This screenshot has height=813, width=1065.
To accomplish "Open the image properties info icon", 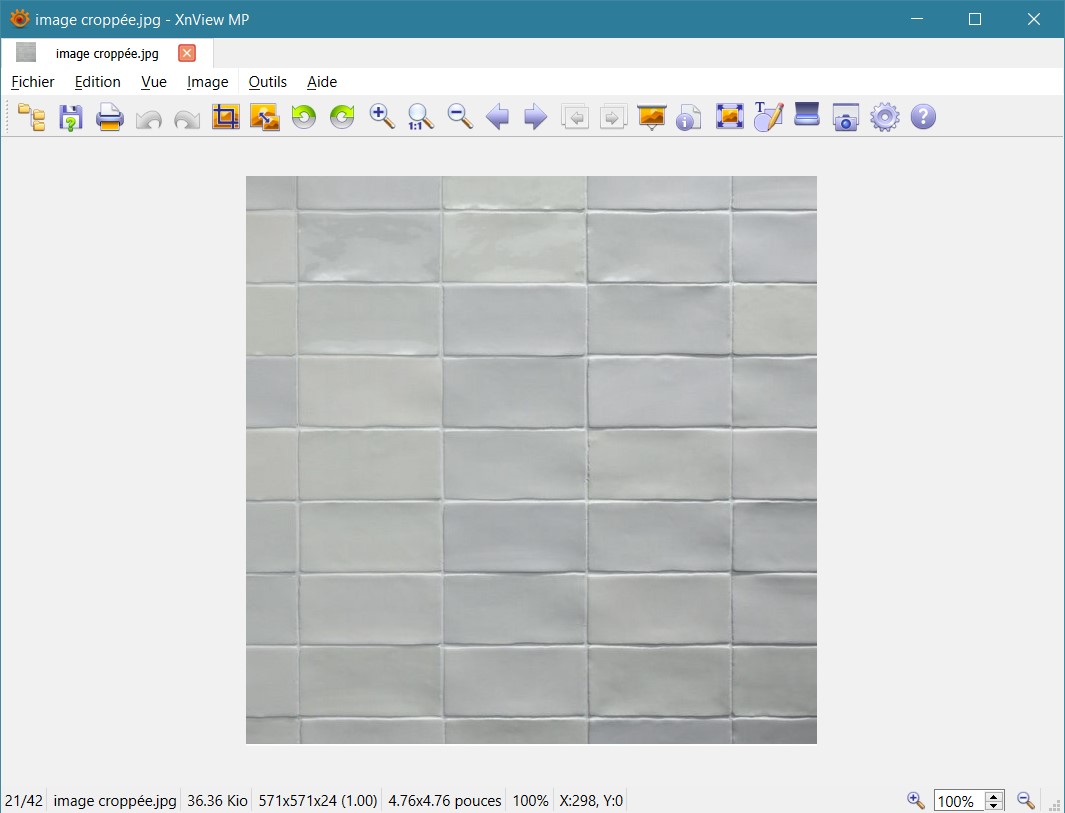I will pyautogui.click(x=688, y=118).
